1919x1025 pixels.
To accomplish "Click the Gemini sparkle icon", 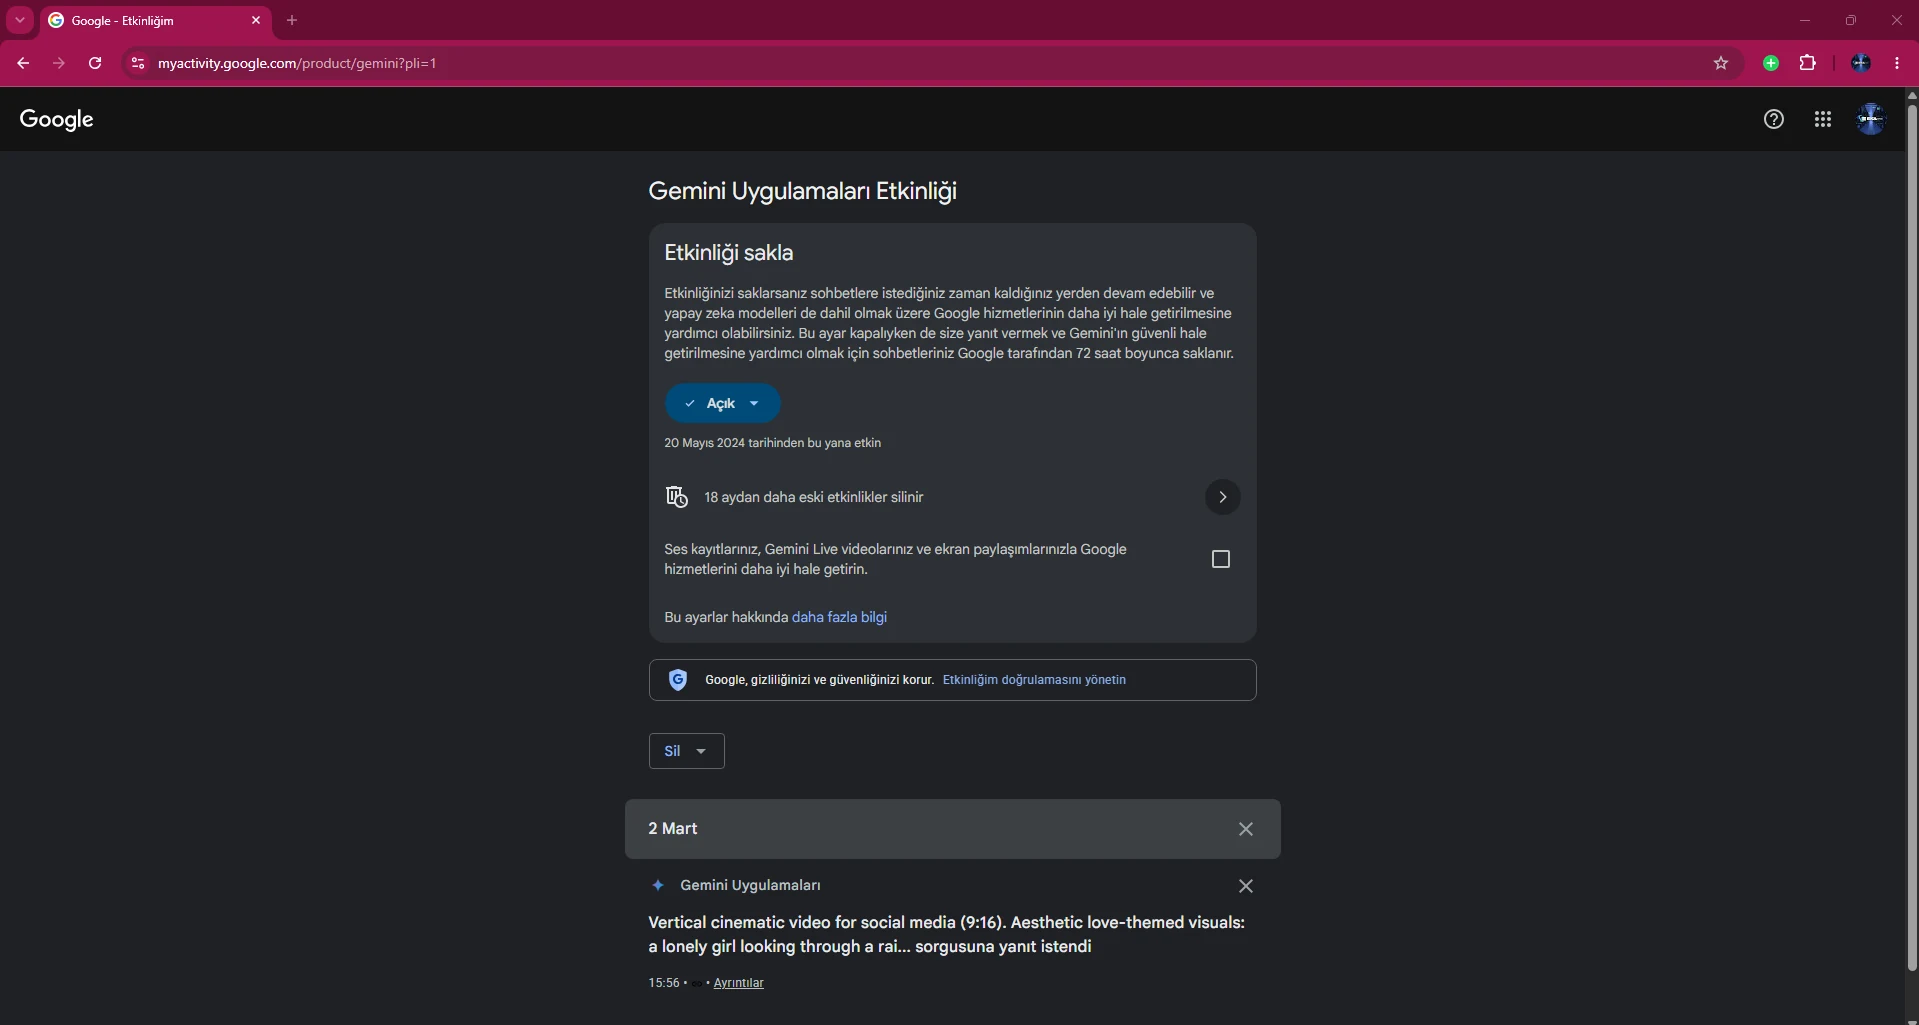I will pos(658,885).
